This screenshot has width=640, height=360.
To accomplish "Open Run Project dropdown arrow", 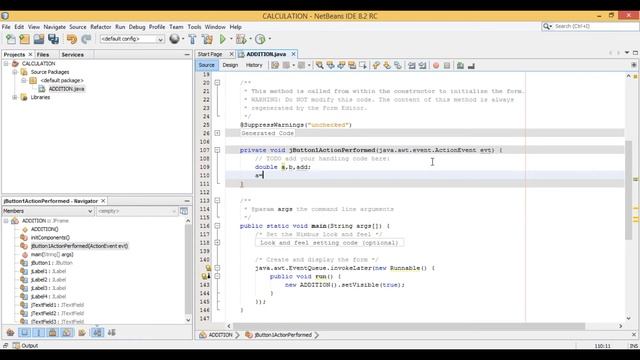I will [x=231, y=39].
